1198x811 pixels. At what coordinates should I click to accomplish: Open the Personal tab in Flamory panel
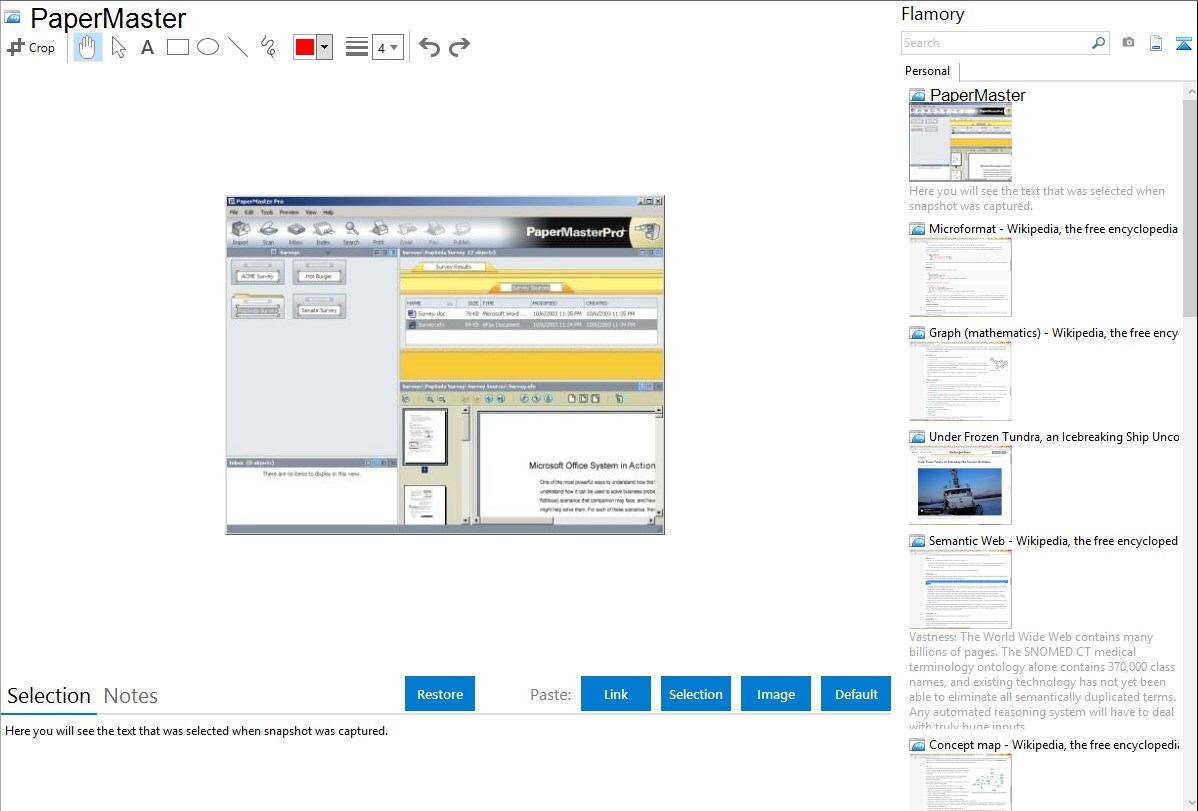pos(928,71)
